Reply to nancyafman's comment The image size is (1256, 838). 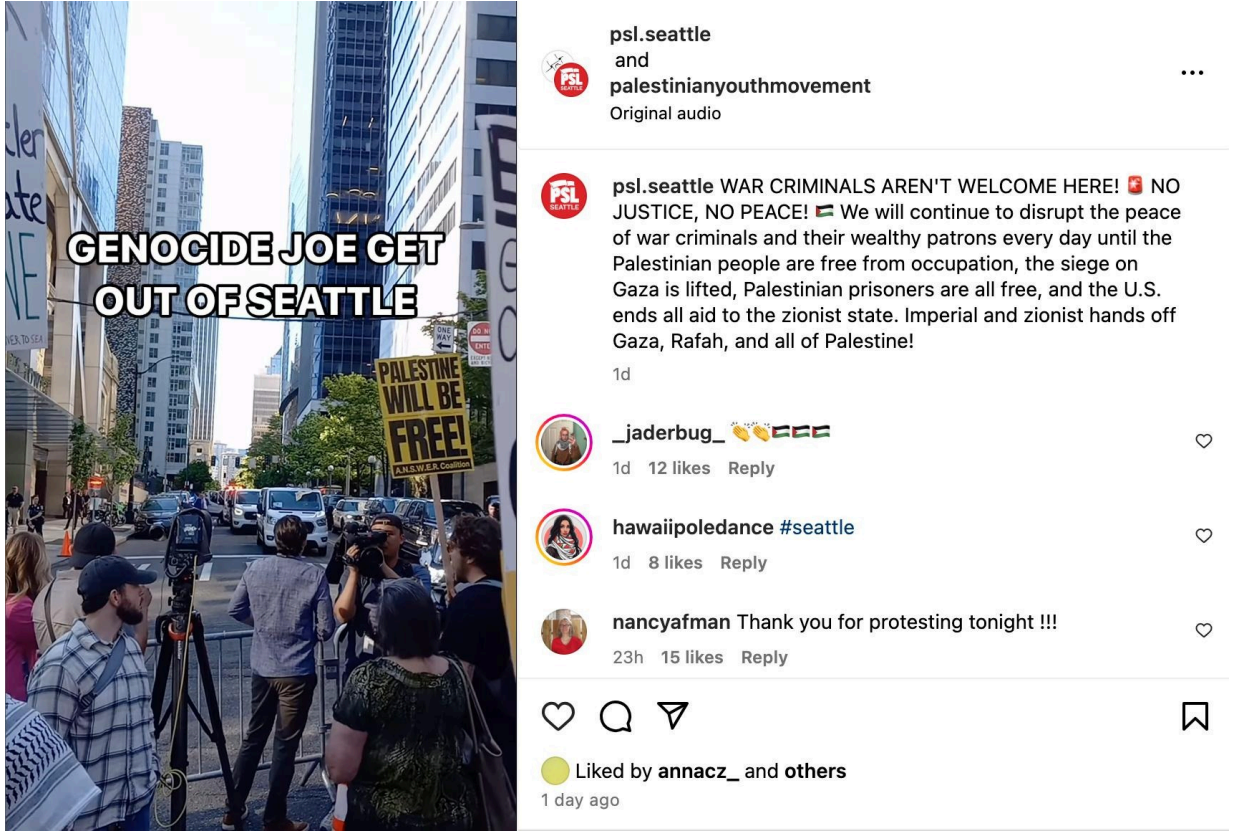tap(764, 657)
